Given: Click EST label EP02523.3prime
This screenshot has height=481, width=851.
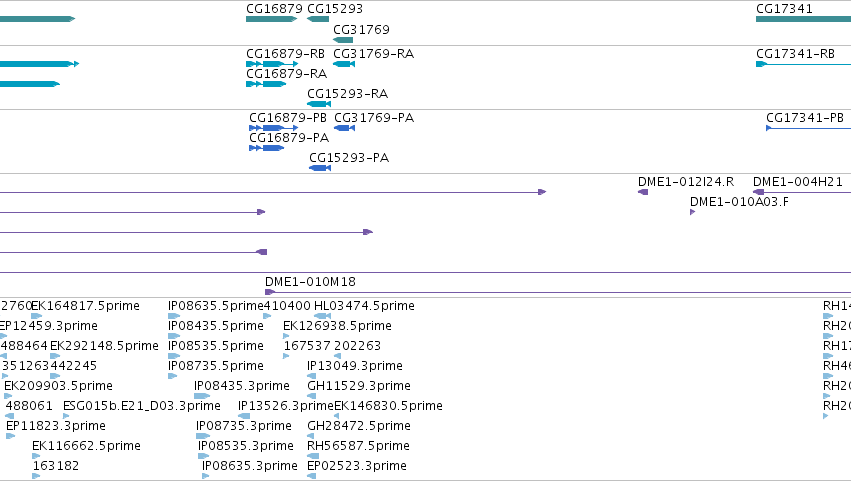Looking at the screenshot, I should point(357,466).
